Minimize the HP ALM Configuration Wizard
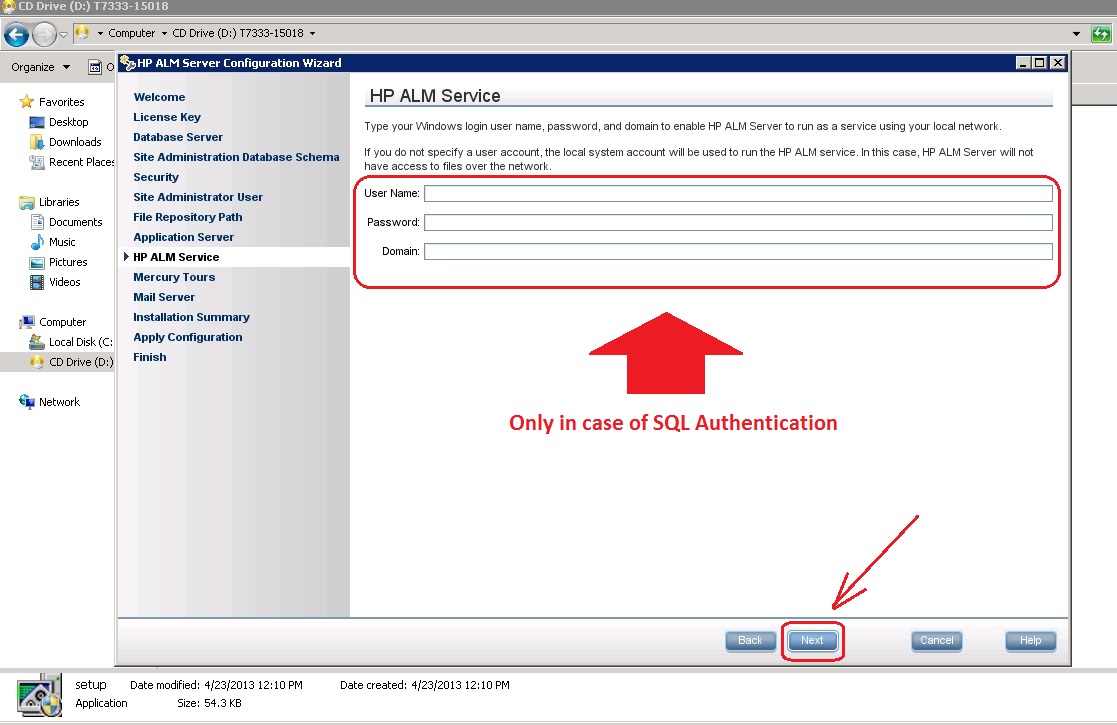Screen dimensions: 1117x725 (x=1023, y=63)
